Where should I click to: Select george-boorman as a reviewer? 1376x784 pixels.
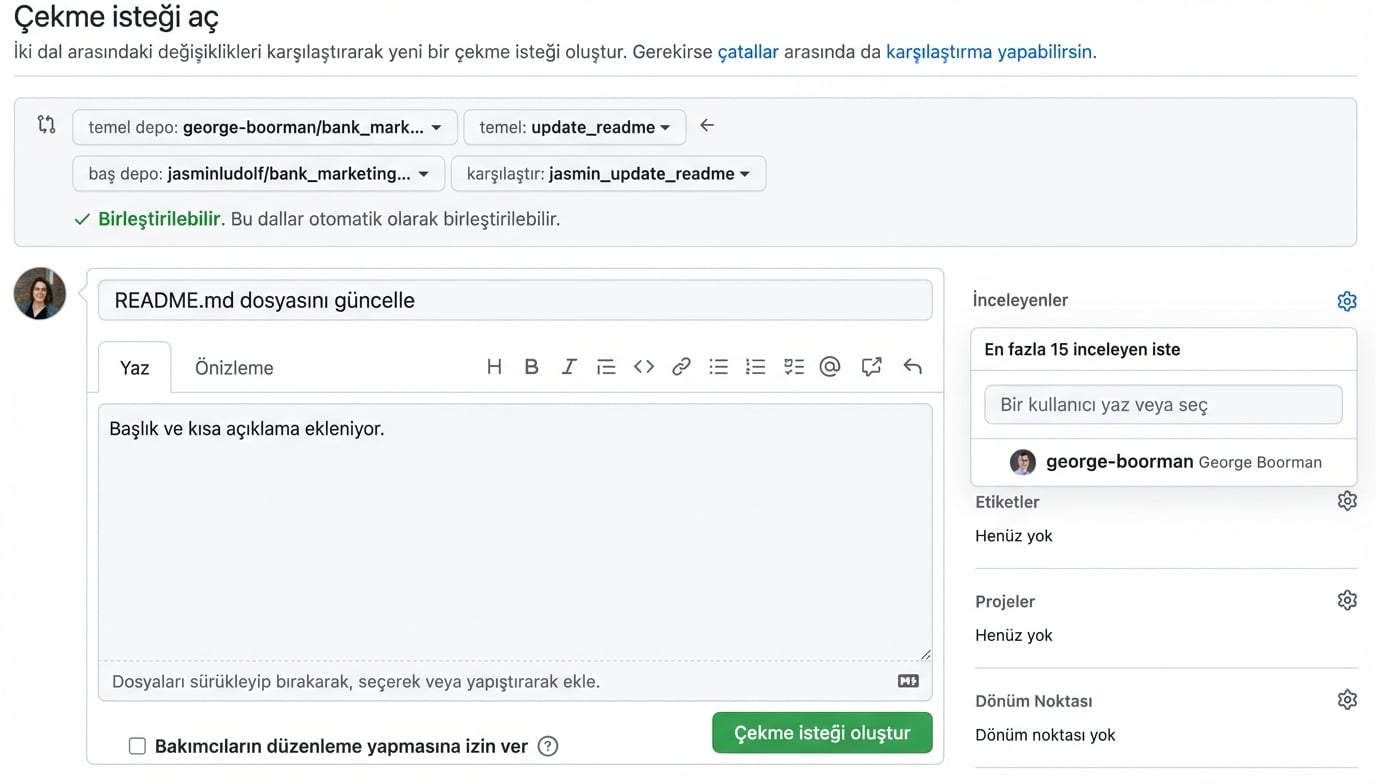1118,461
